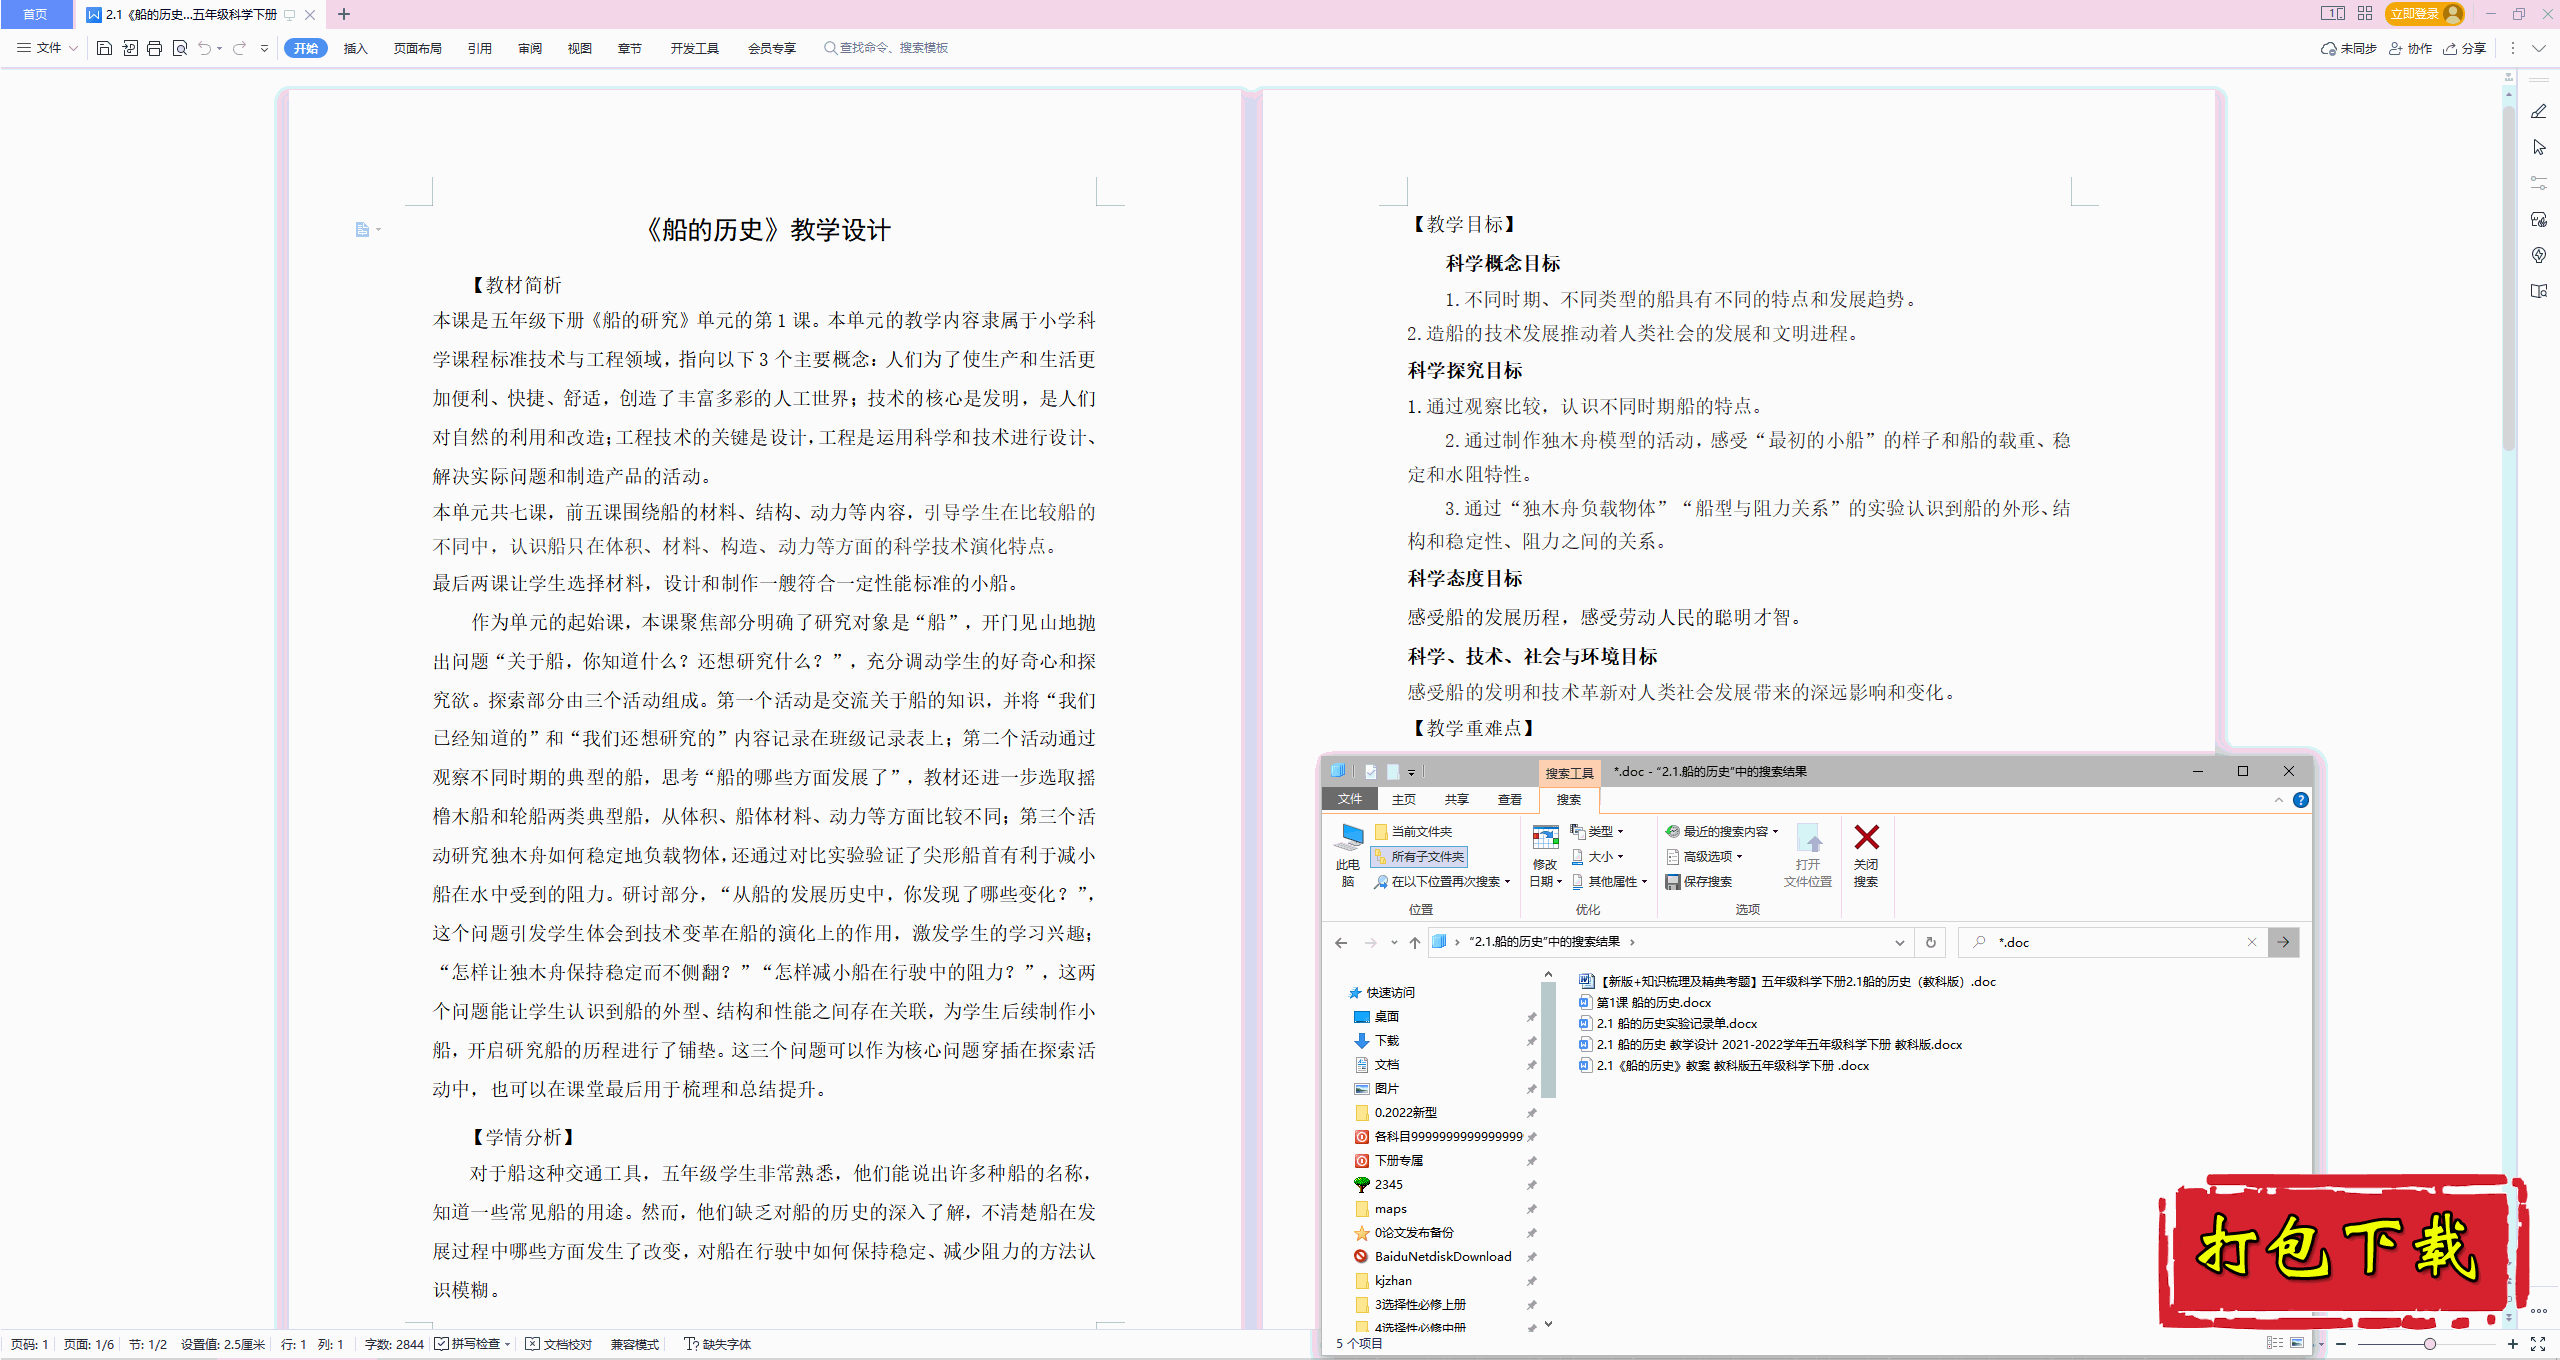
Task: Open the 文件 menu dropdown in WPS
Action: point(47,48)
